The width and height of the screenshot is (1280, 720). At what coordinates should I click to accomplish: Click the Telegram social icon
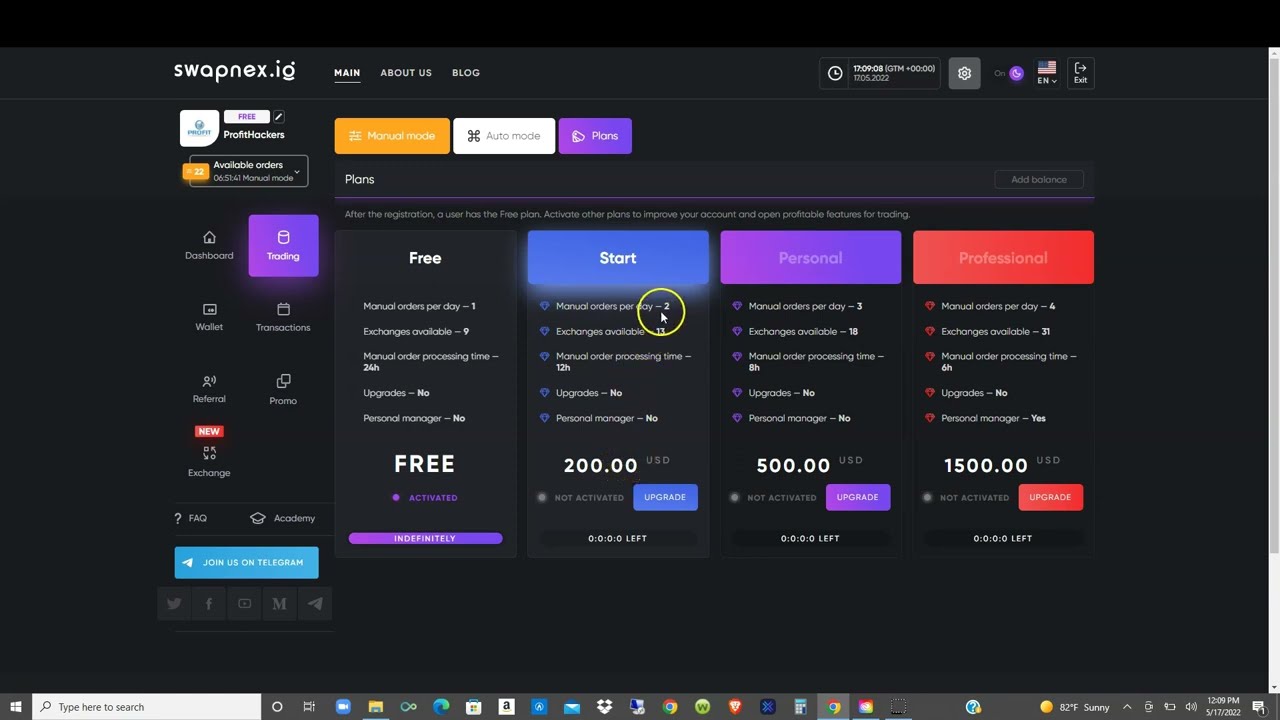point(315,603)
